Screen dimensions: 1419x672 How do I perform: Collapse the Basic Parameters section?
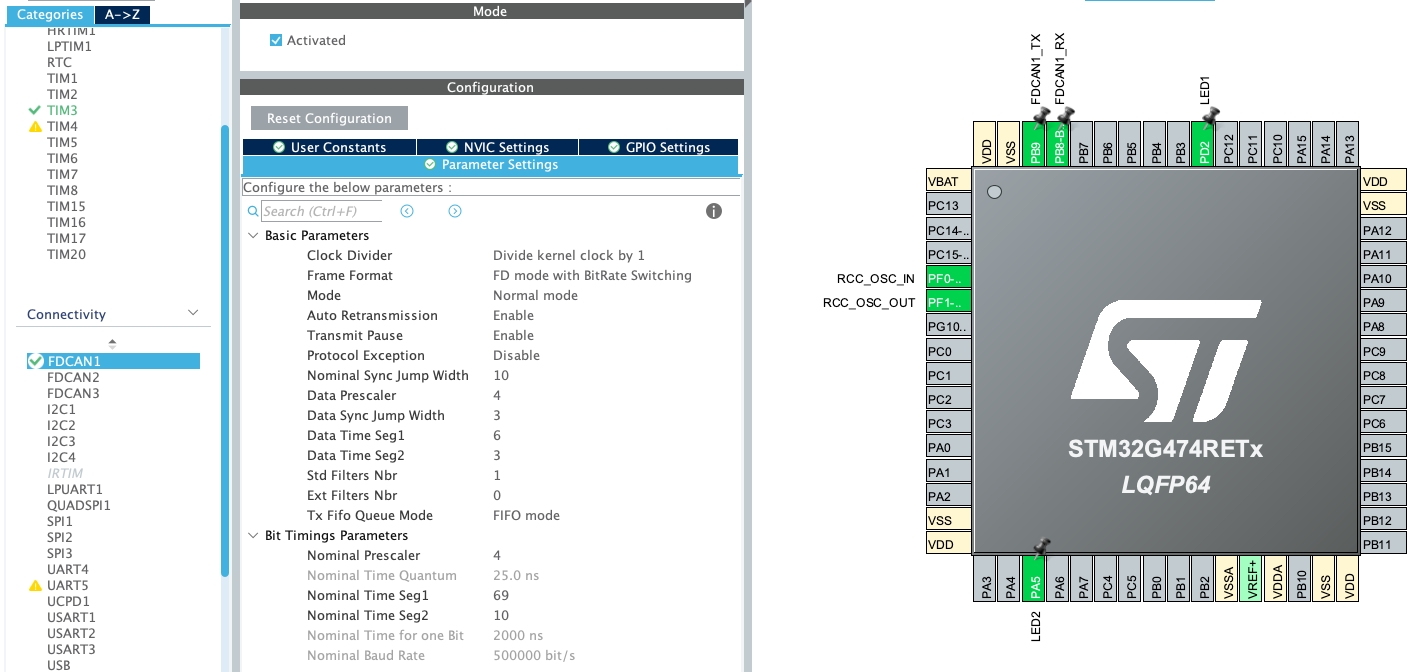252,236
